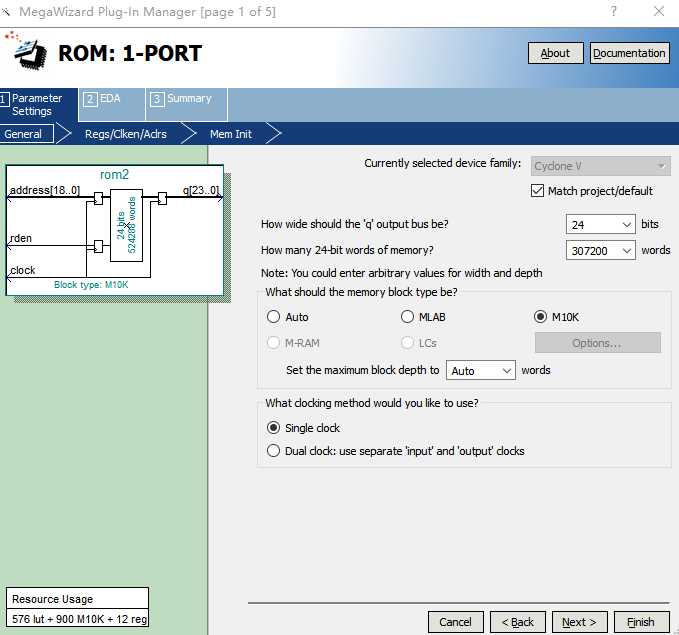679x635 pixels.
Task: Open the memory words count dropdown
Action: pyautogui.click(x=600, y=250)
